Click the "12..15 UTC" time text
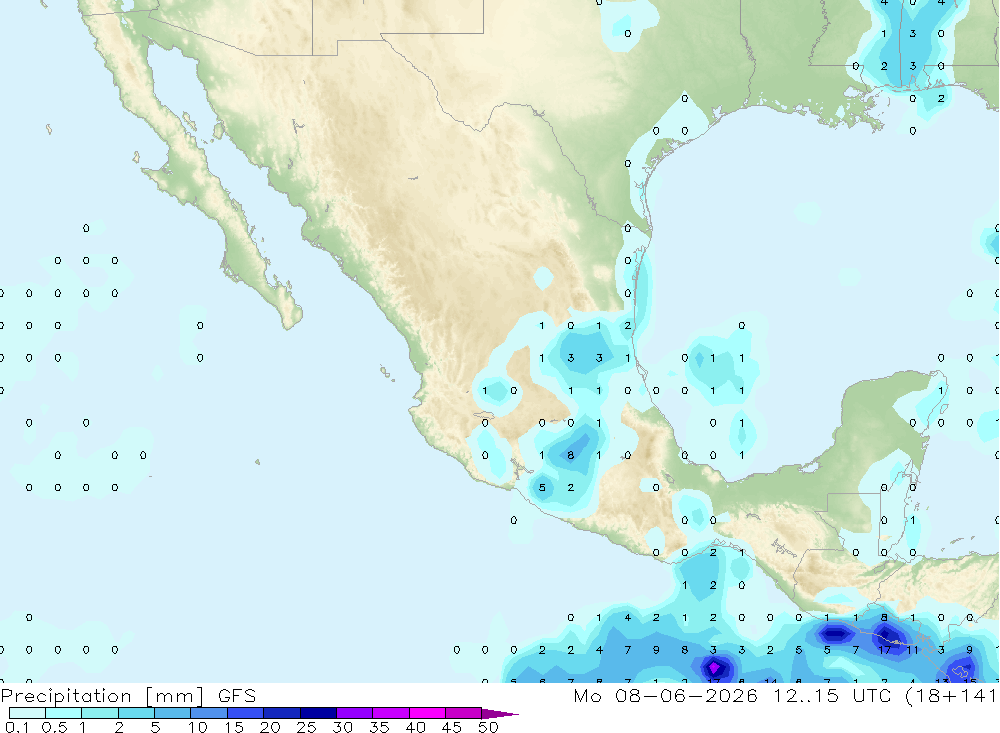This screenshot has height=733, width=1000. pos(832,695)
